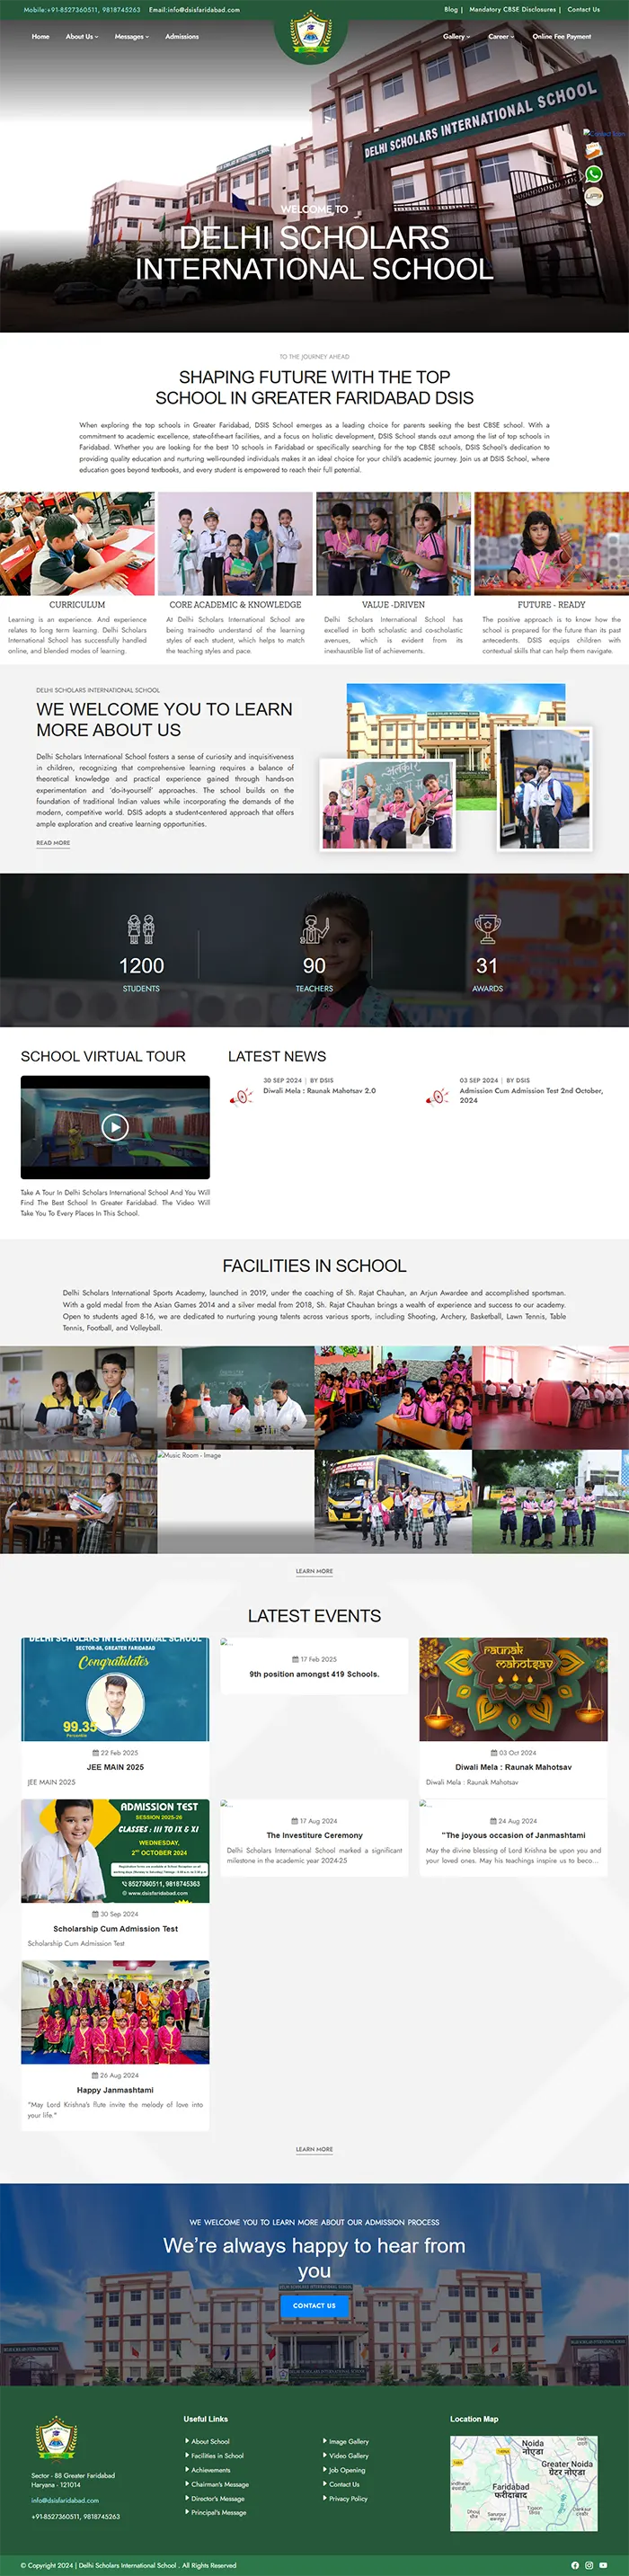
Task: Click the Awards trophy icon above 31
Action: (x=487, y=929)
